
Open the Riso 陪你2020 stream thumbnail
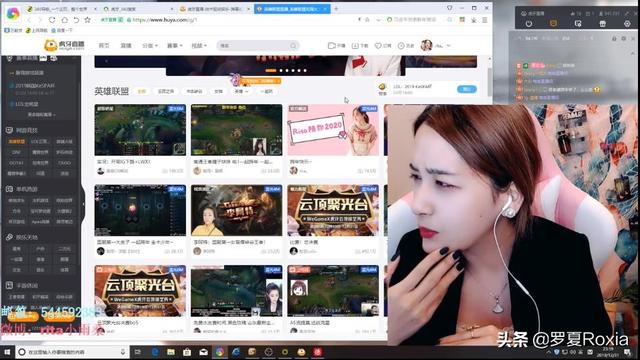(x=333, y=130)
